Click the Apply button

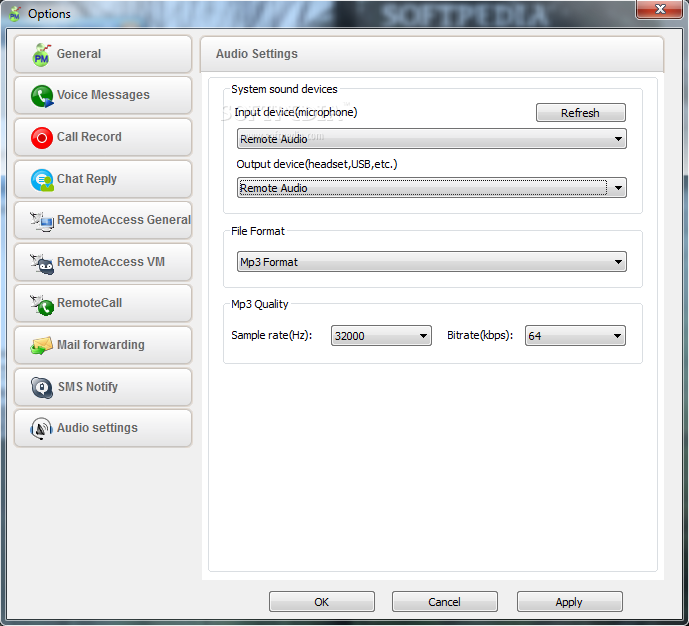tap(569, 601)
